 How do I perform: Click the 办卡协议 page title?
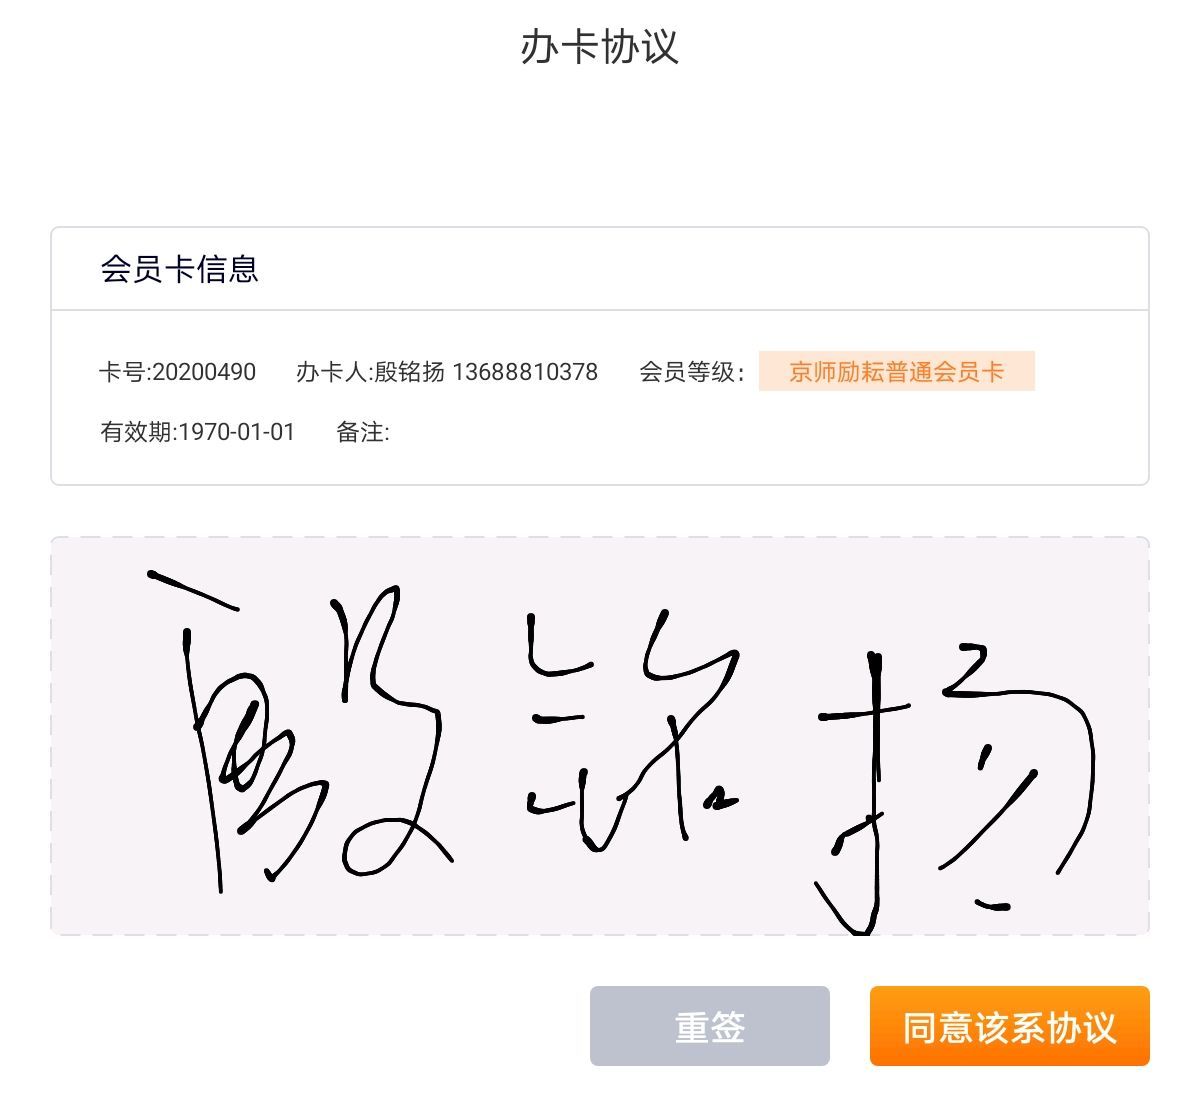[599, 47]
